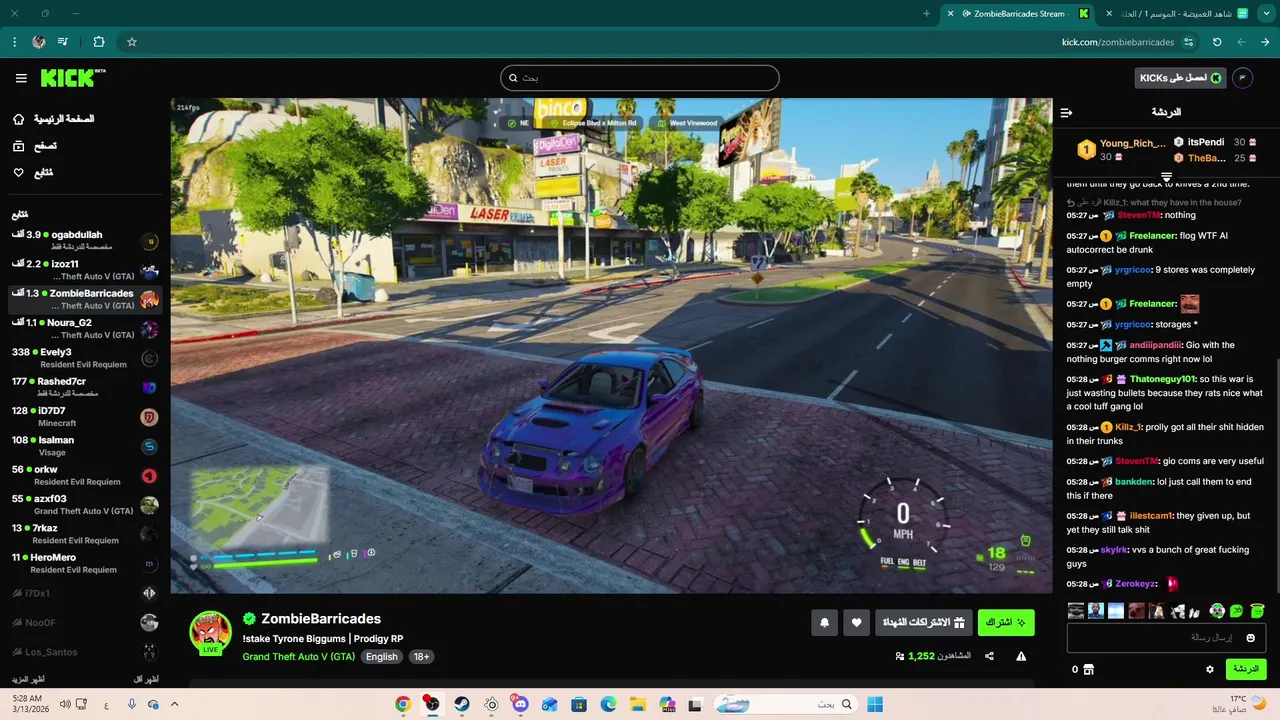Click the site settings icon in address bar
This screenshot has width=1280, height=720.
click(1188, 42)
